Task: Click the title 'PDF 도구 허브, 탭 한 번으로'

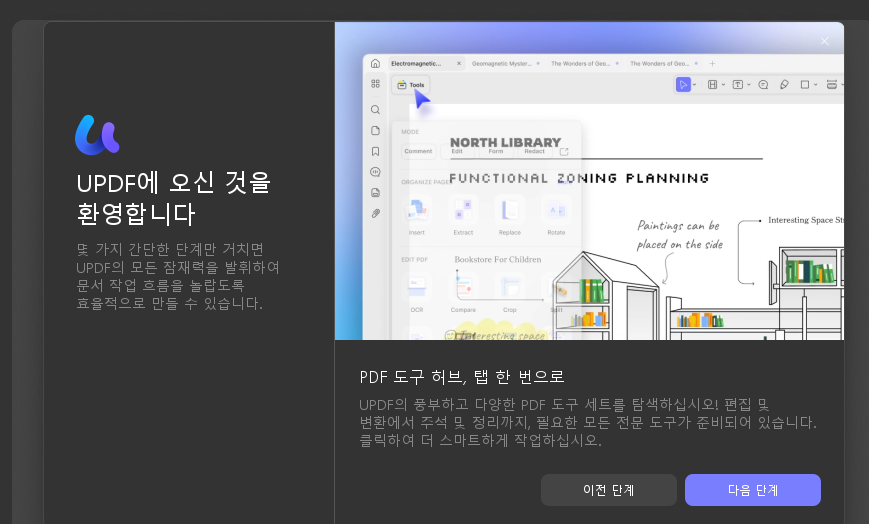Action: (x=462, y=377)
